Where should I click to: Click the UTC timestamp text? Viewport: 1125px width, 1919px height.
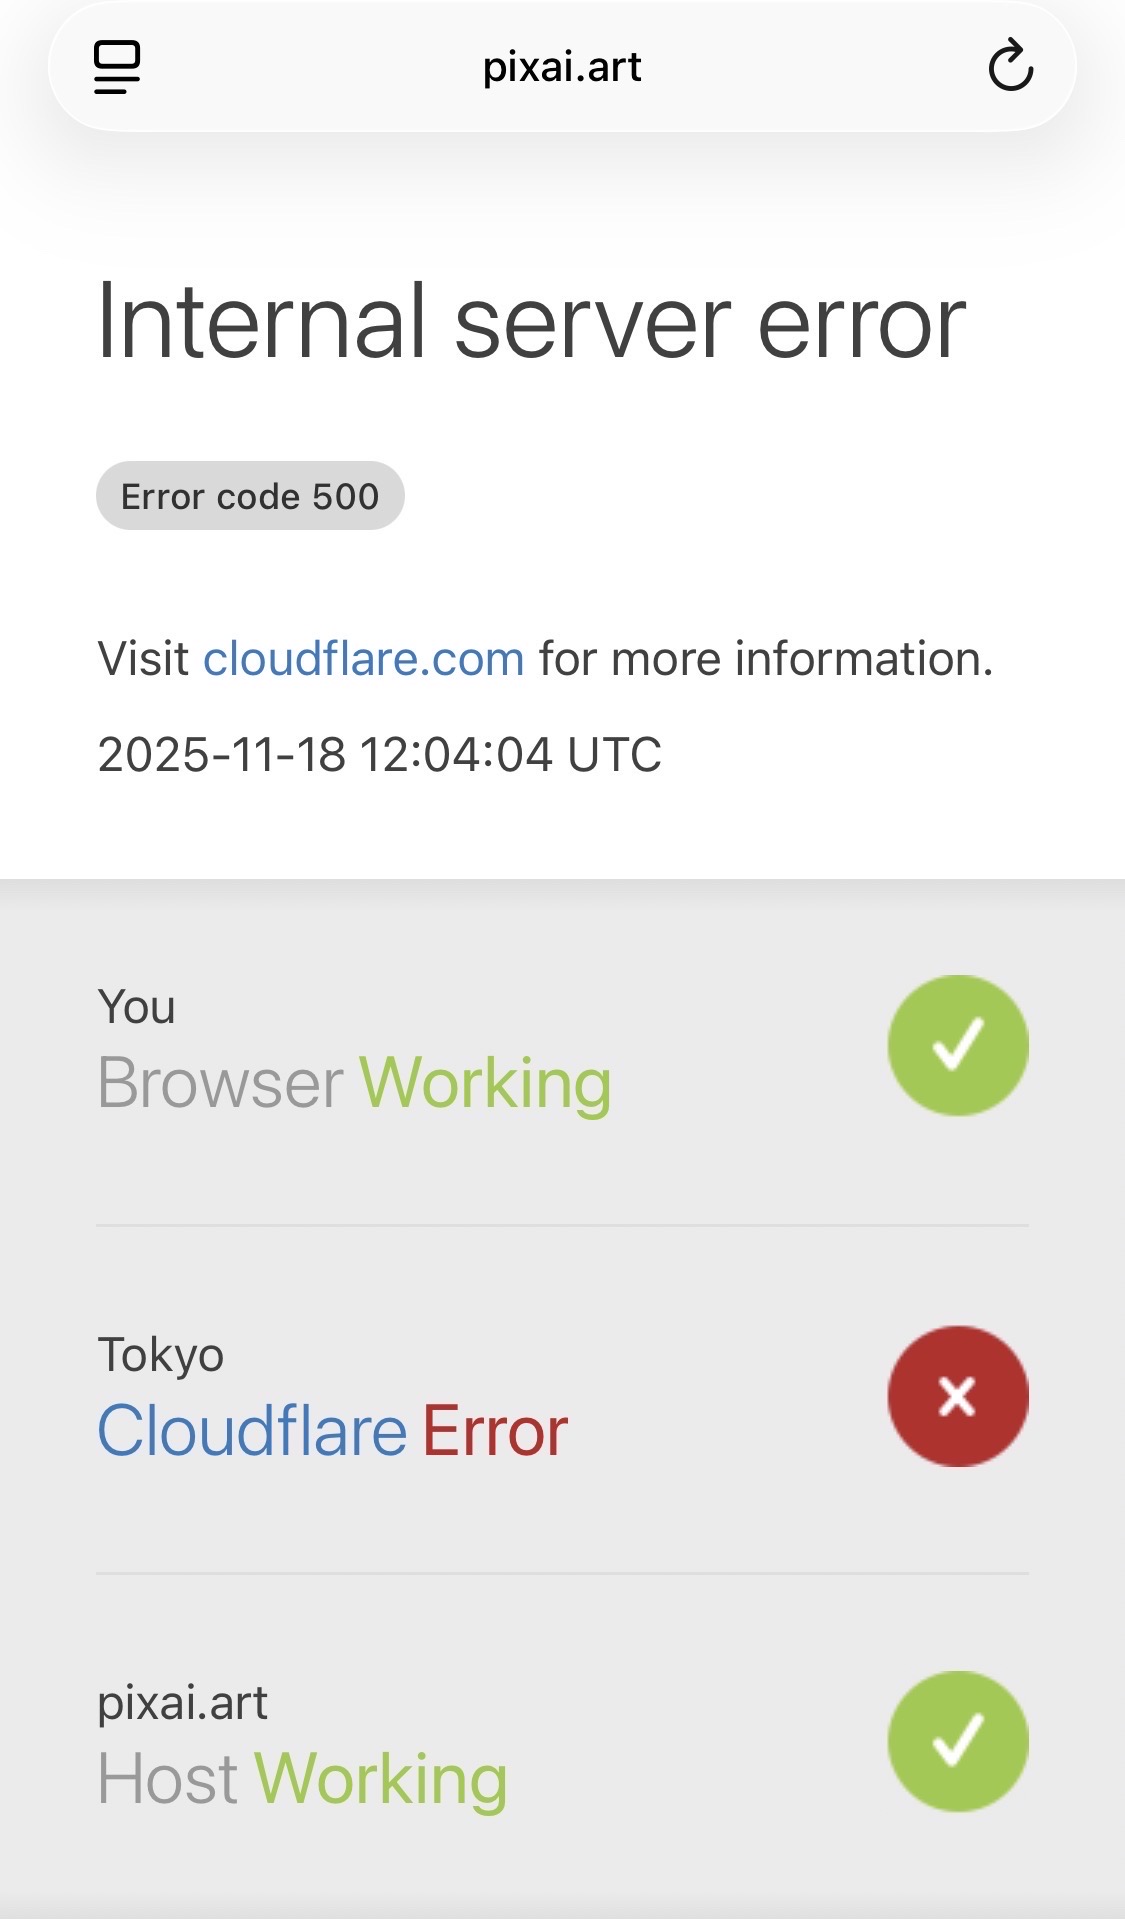click(379, 754)
